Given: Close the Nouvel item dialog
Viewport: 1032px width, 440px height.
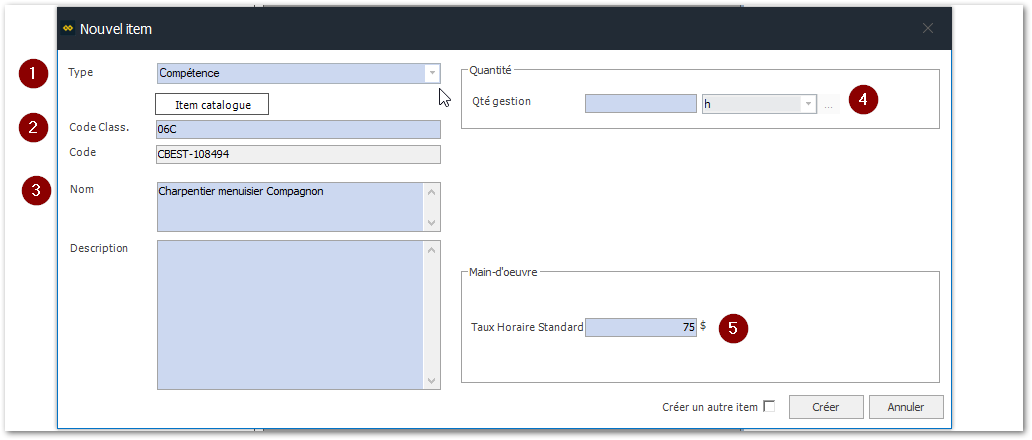Looking at the screenshot, I should tap(927, 29).
